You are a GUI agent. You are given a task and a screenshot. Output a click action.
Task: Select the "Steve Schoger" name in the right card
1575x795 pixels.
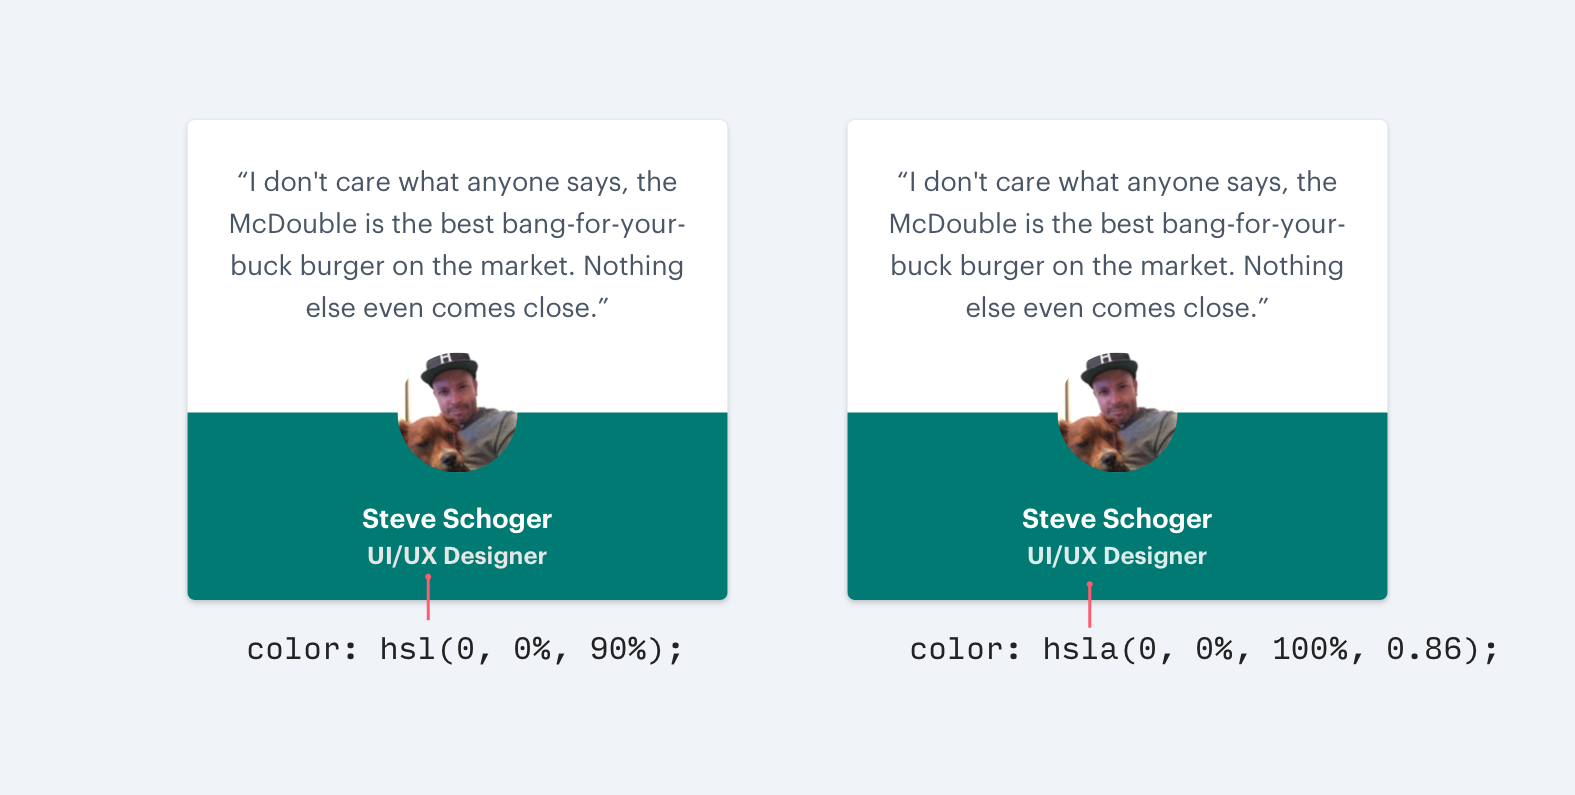tap(1117, 519)
